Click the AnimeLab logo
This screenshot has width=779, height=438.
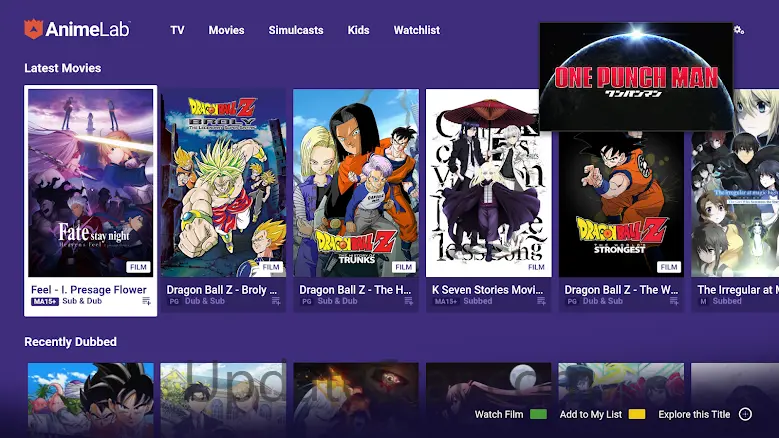[x=77, y=30]
